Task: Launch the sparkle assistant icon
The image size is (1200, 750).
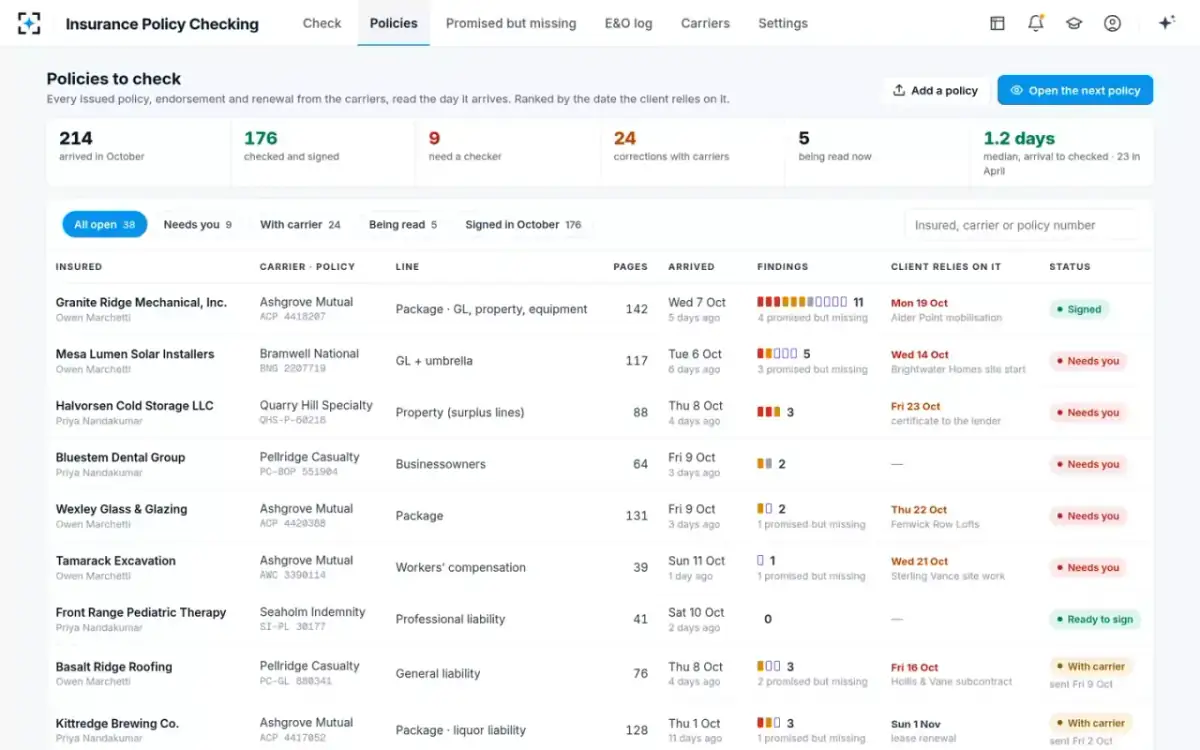Action: [x=1166, y=23]
